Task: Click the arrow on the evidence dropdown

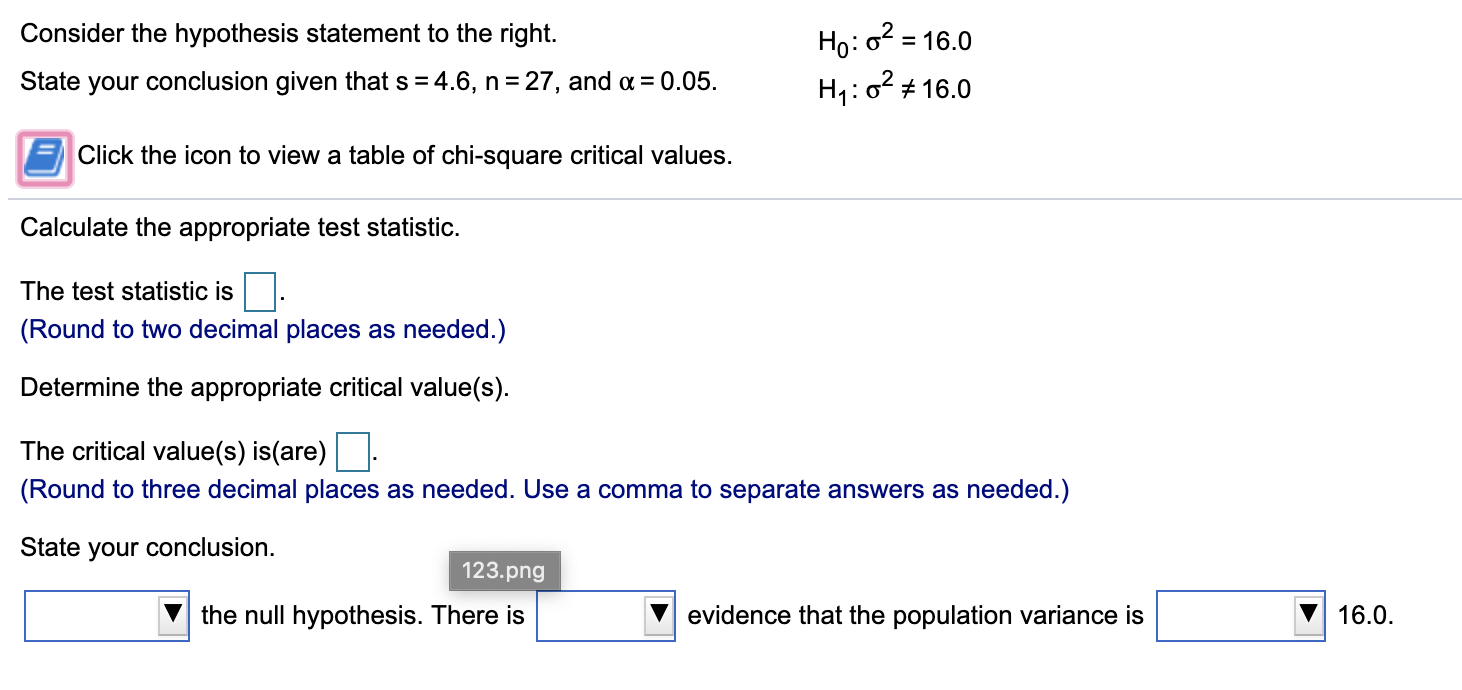Action: pos(659,616)
